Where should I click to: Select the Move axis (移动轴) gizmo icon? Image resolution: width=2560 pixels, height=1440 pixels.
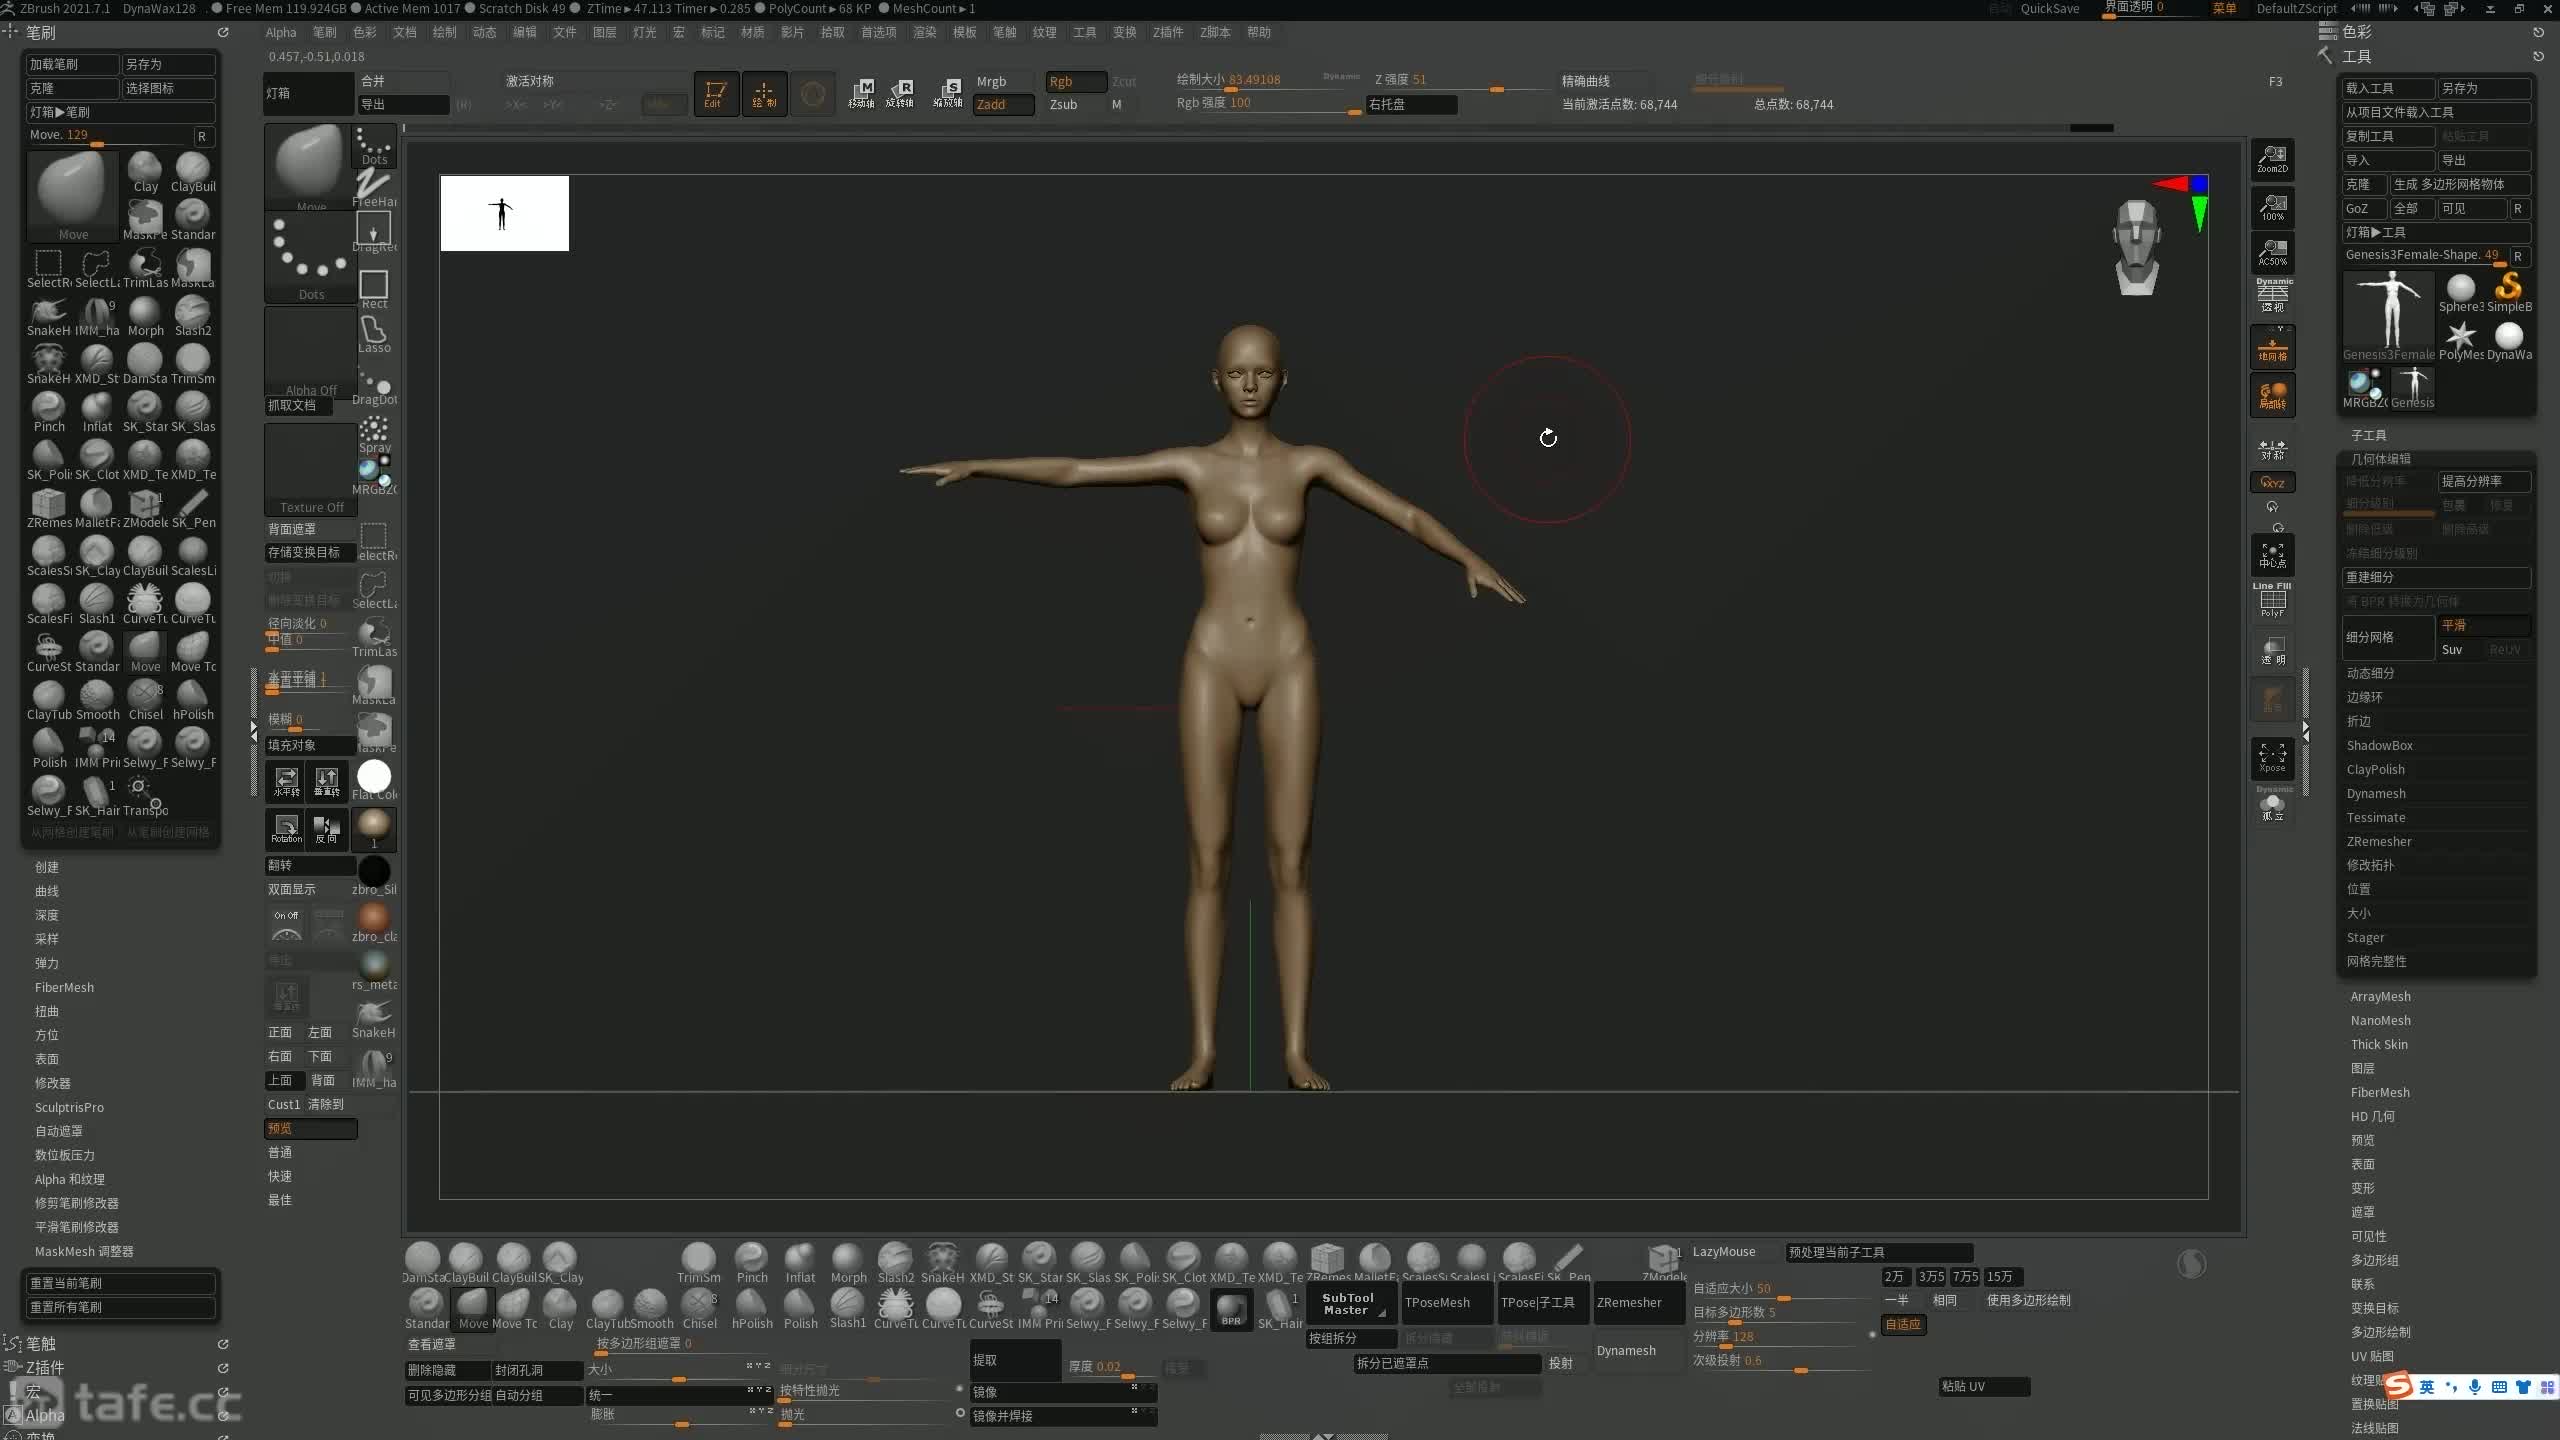pyautogui.click(x=862, y=93)
